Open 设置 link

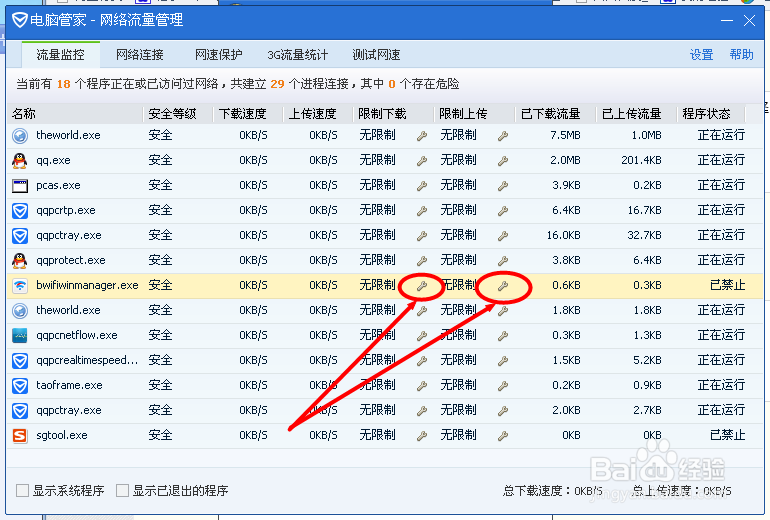point(701,55)
